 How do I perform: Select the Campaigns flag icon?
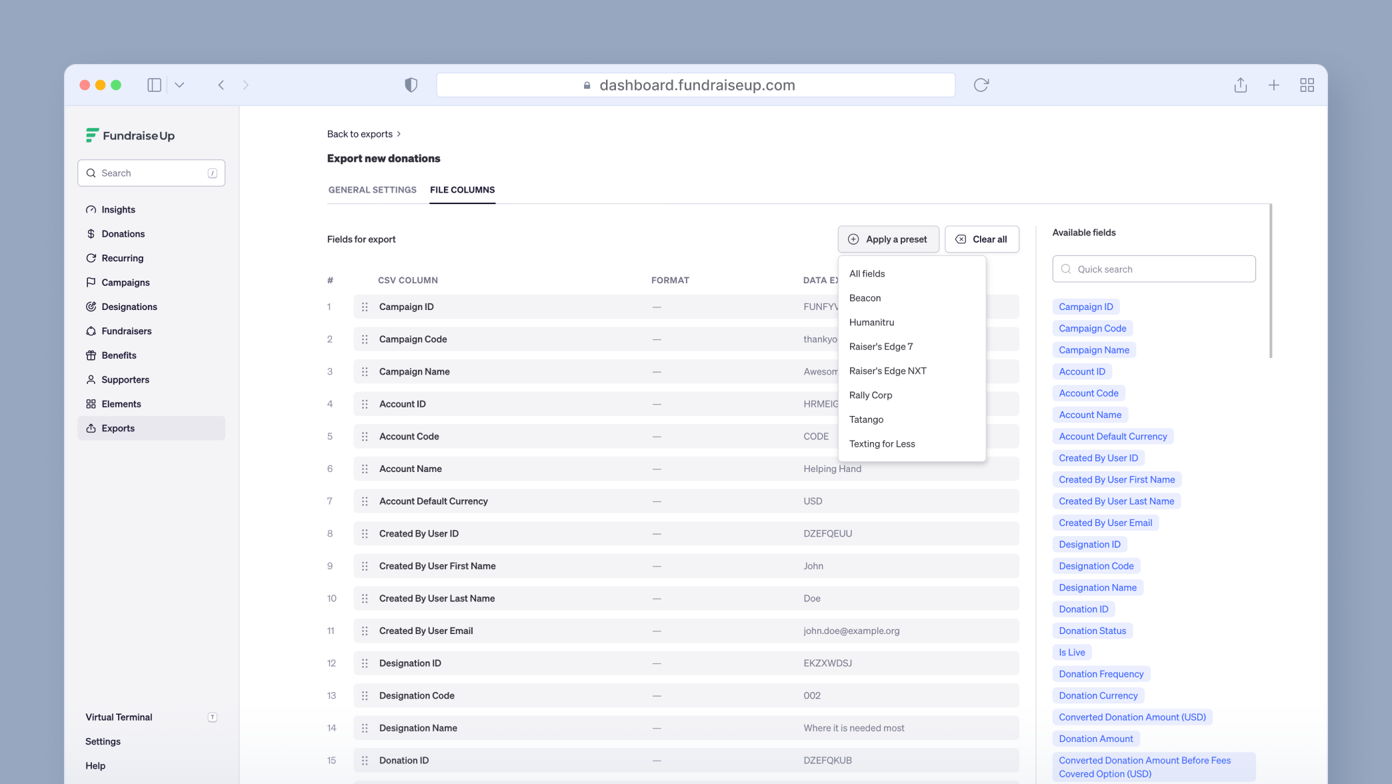coord(91,282)
